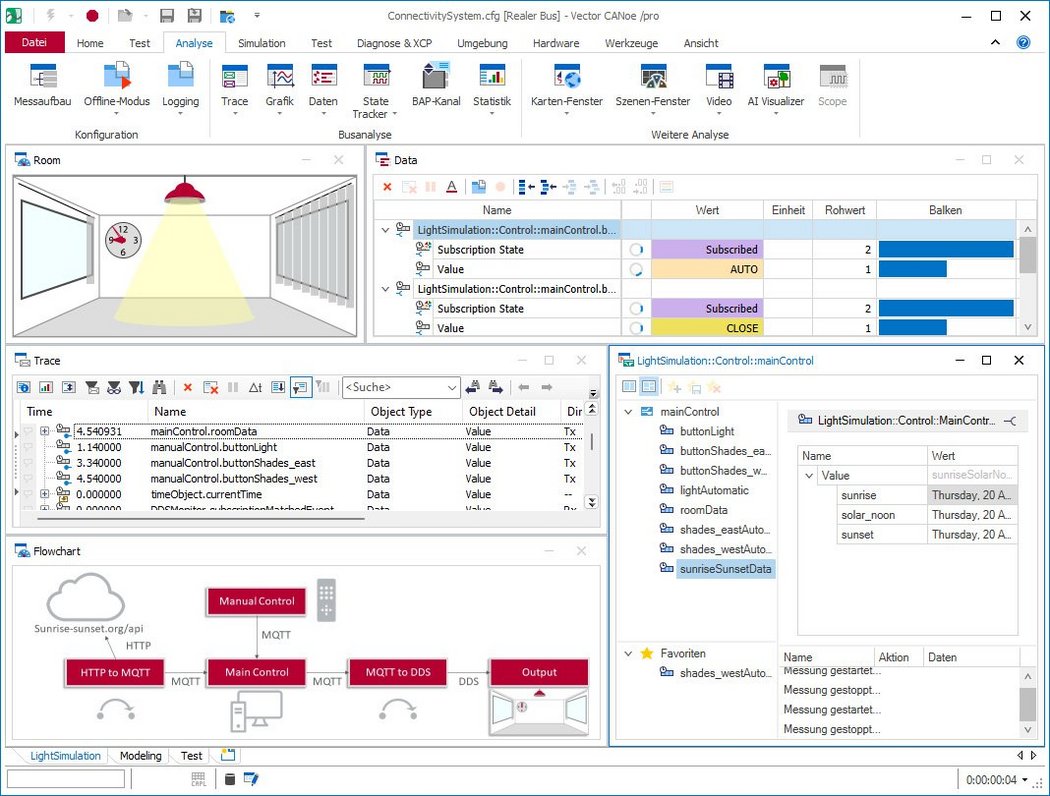Click the Manual Control block in Flowchart
The height and width of the screenshot is (796, 1050).
(x=256, y=601)
